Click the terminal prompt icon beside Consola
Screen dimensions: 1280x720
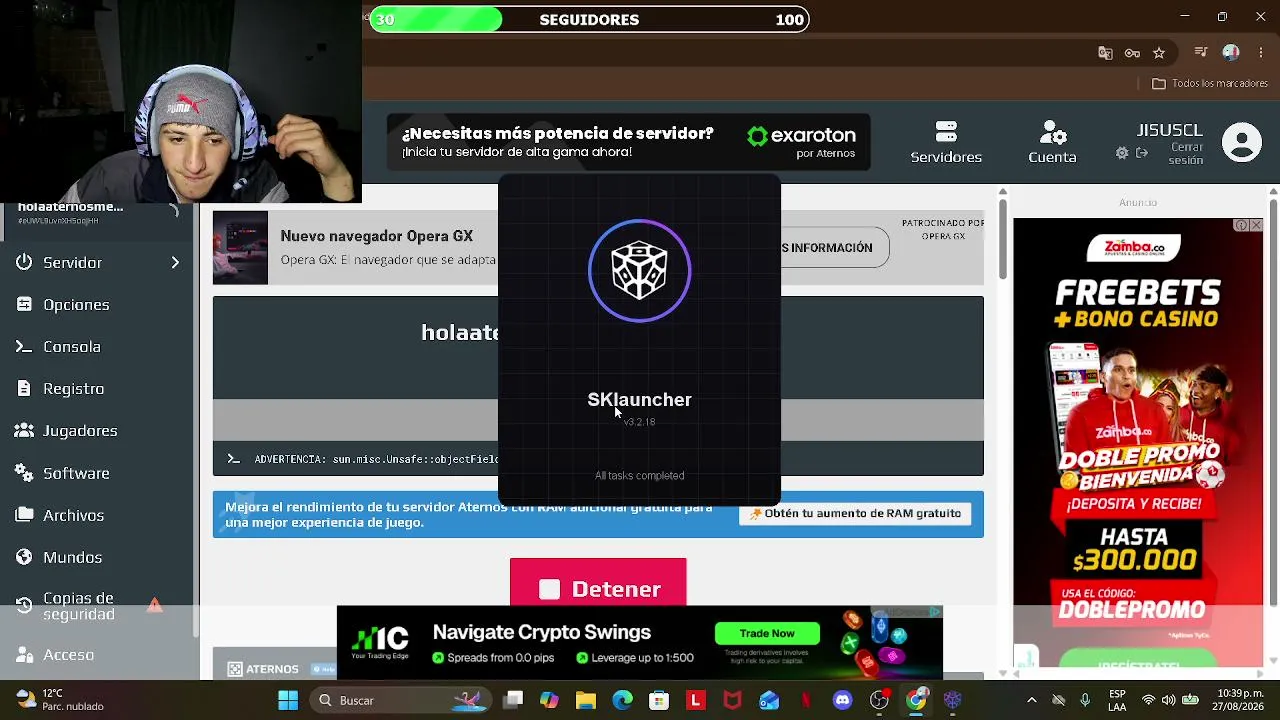coord(24,346)
